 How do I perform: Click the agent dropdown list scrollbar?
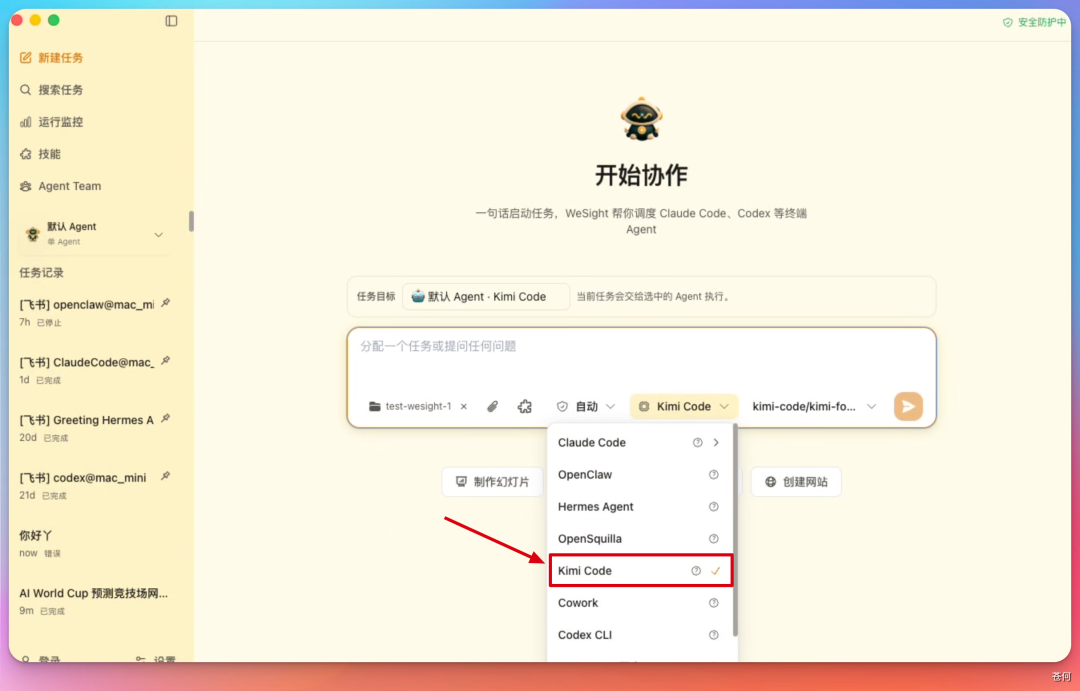click(736, 530)
